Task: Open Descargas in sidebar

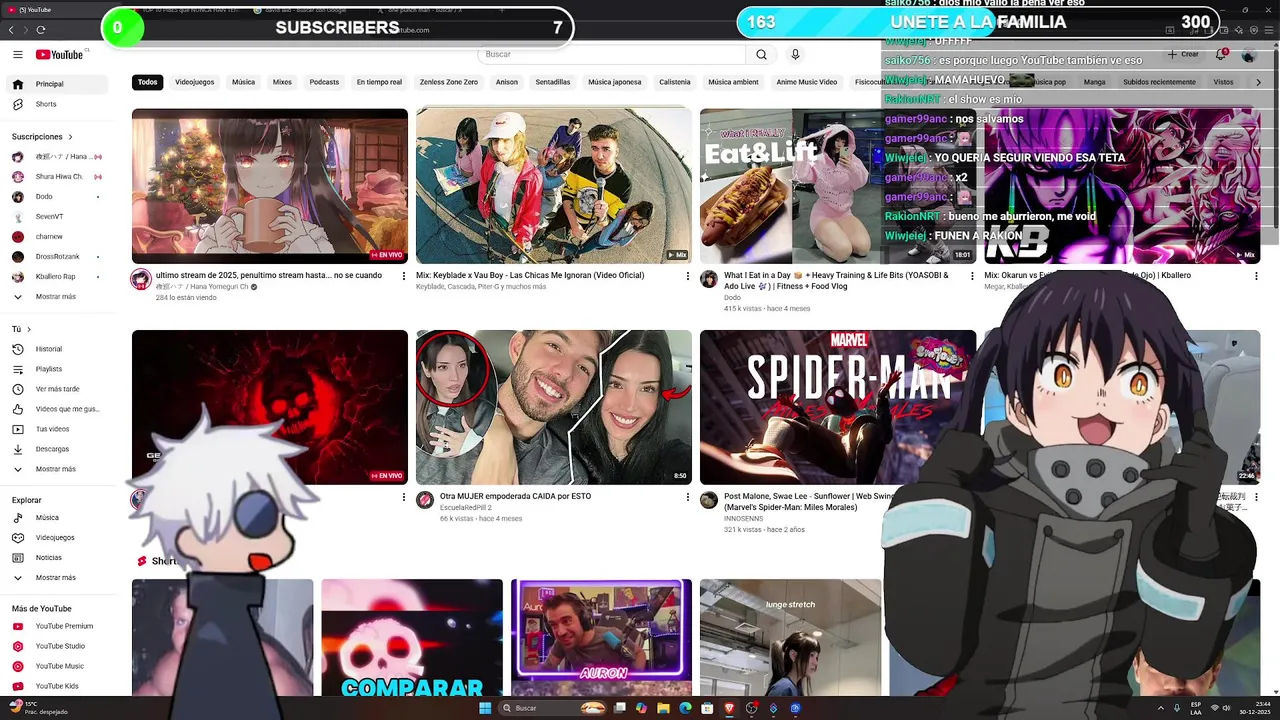Action: click(x=56, y=449)
